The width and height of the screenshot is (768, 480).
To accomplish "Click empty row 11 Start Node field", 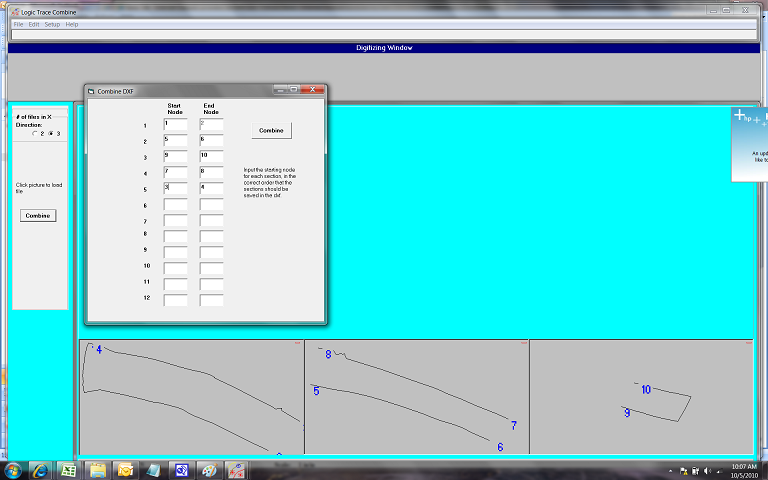I will 175,284.
